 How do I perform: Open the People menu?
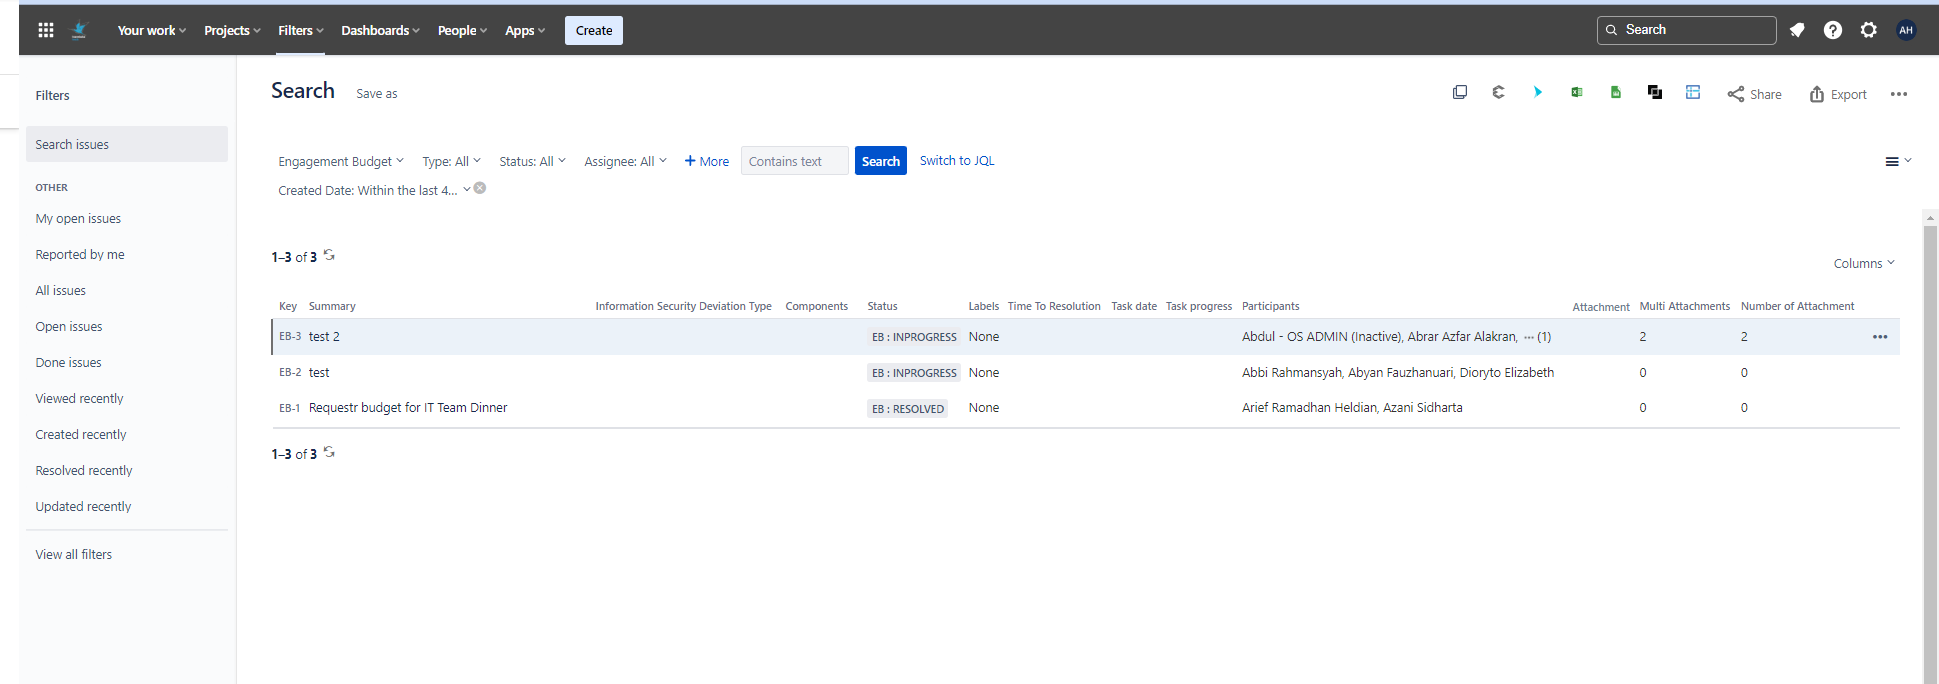tap(462, 30)
